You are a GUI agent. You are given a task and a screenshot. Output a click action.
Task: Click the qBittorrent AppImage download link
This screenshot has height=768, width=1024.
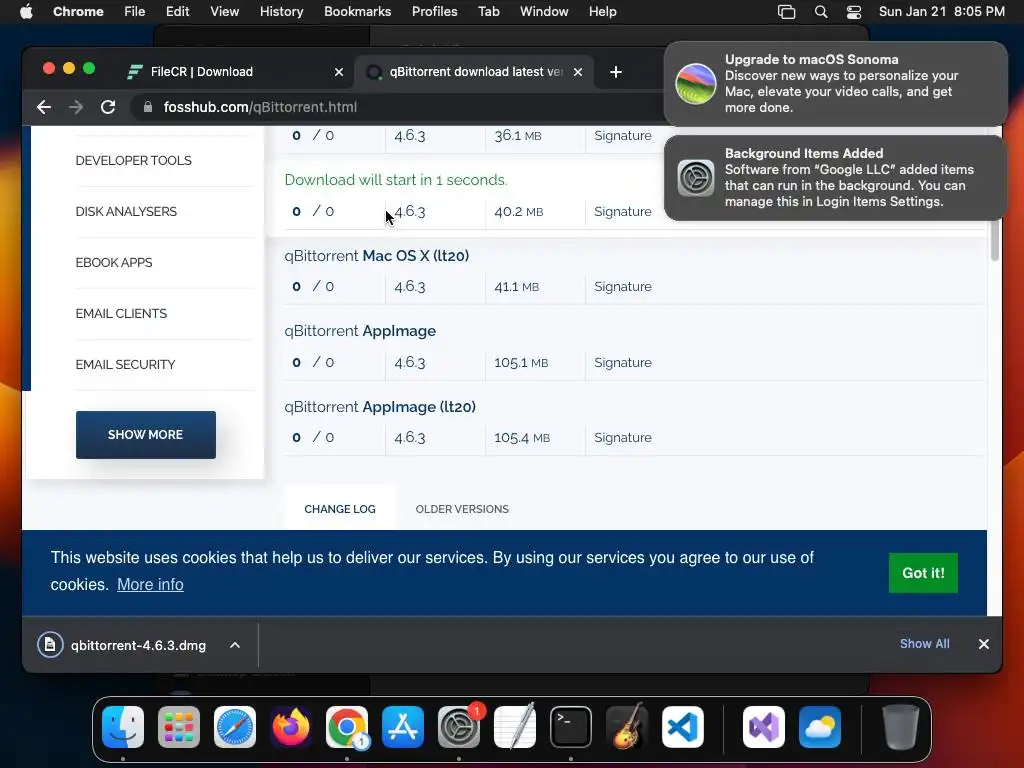(360, 331)
